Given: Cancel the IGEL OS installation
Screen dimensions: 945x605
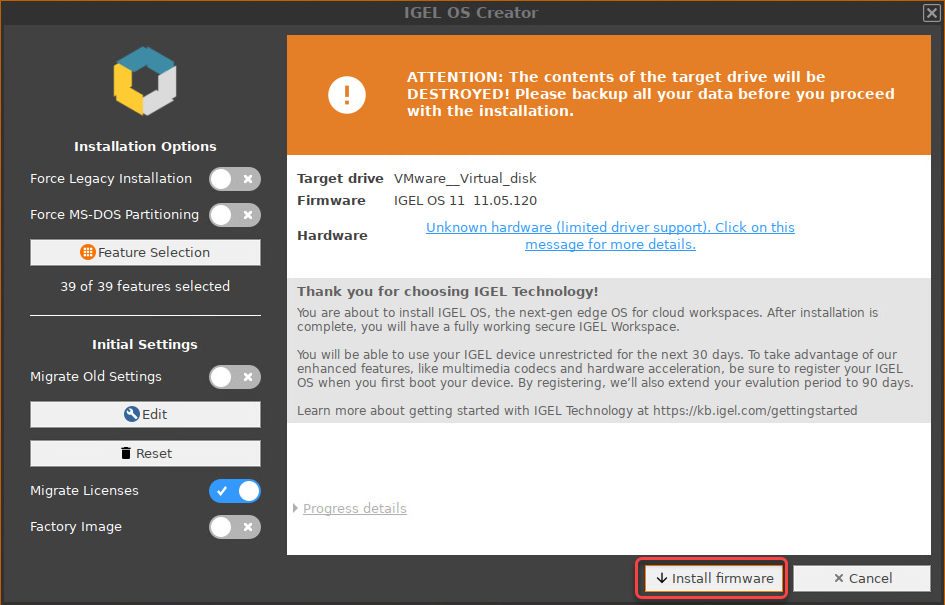Looking at the screenshot, I should click(x=862, y=578).
